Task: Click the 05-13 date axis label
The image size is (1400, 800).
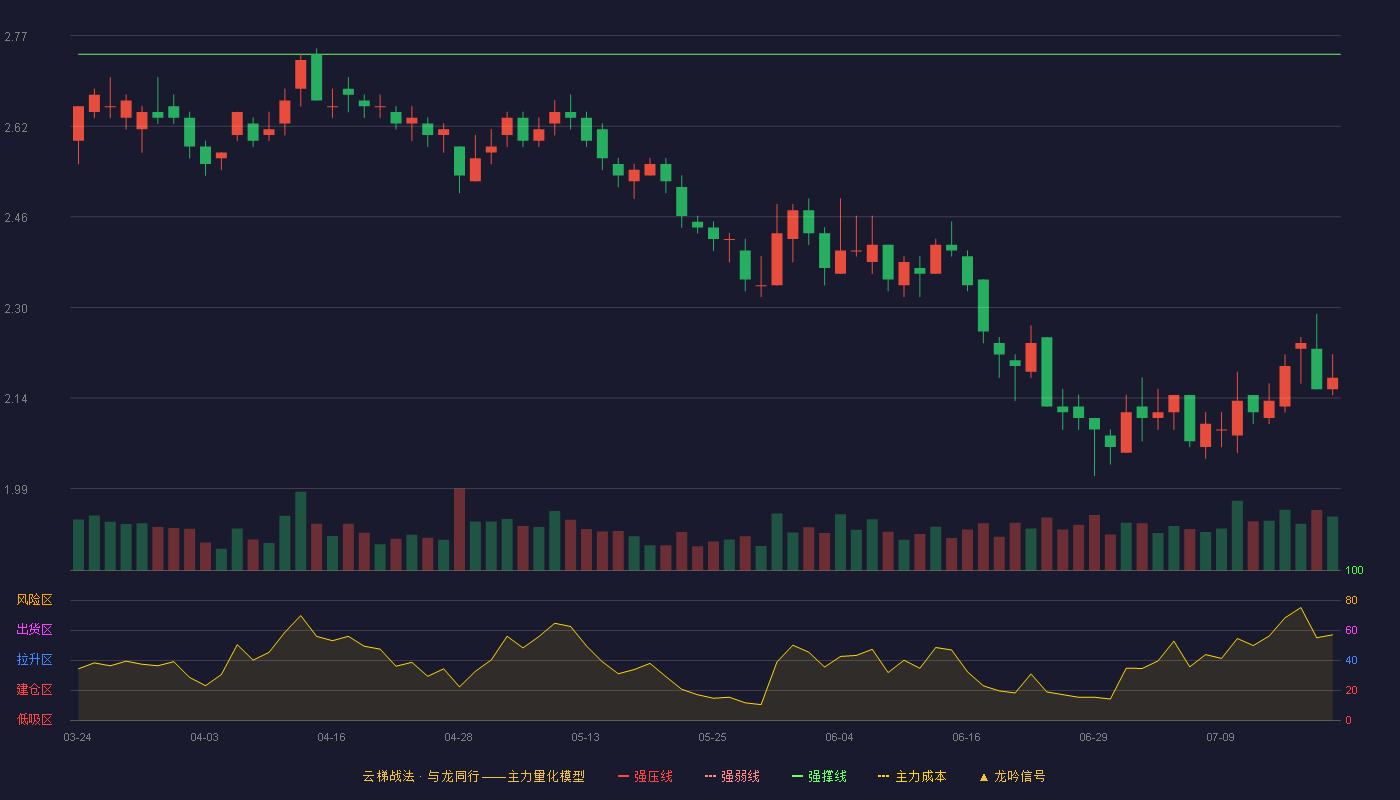Action: (x=585, y=737)
